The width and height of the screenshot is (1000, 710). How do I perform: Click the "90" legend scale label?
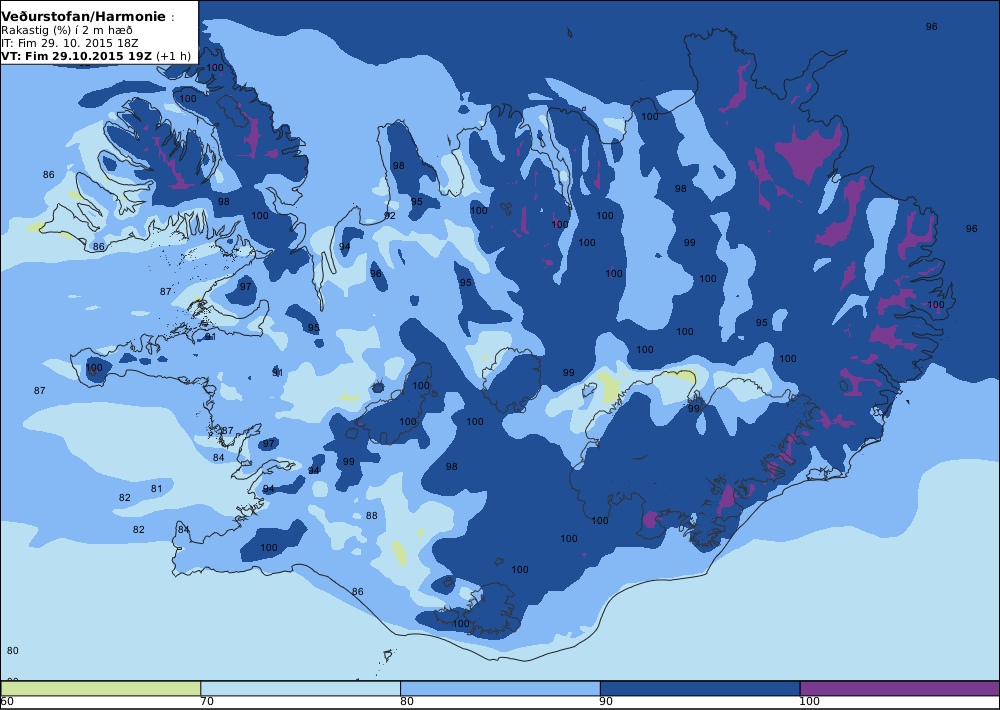[x=607, y=702]
